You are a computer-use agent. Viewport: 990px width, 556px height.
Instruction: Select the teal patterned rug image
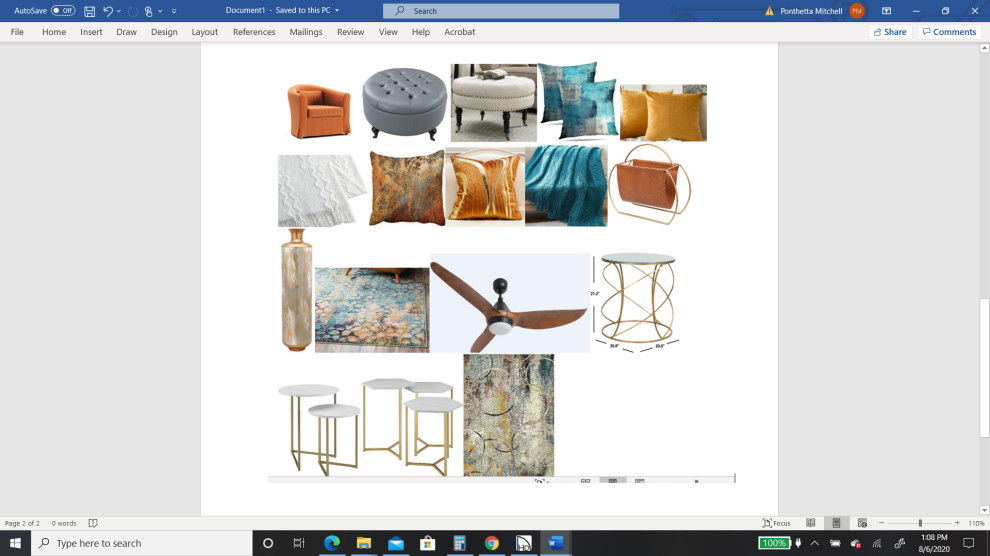click(372, 310)
